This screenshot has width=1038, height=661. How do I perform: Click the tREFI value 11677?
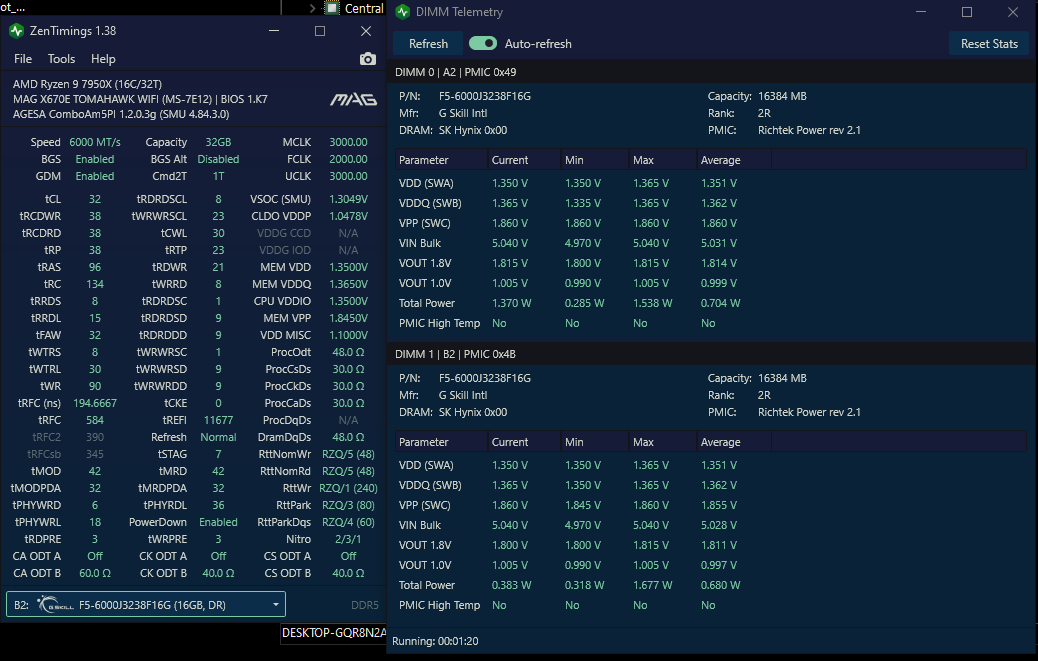click(x=218, y=420)
